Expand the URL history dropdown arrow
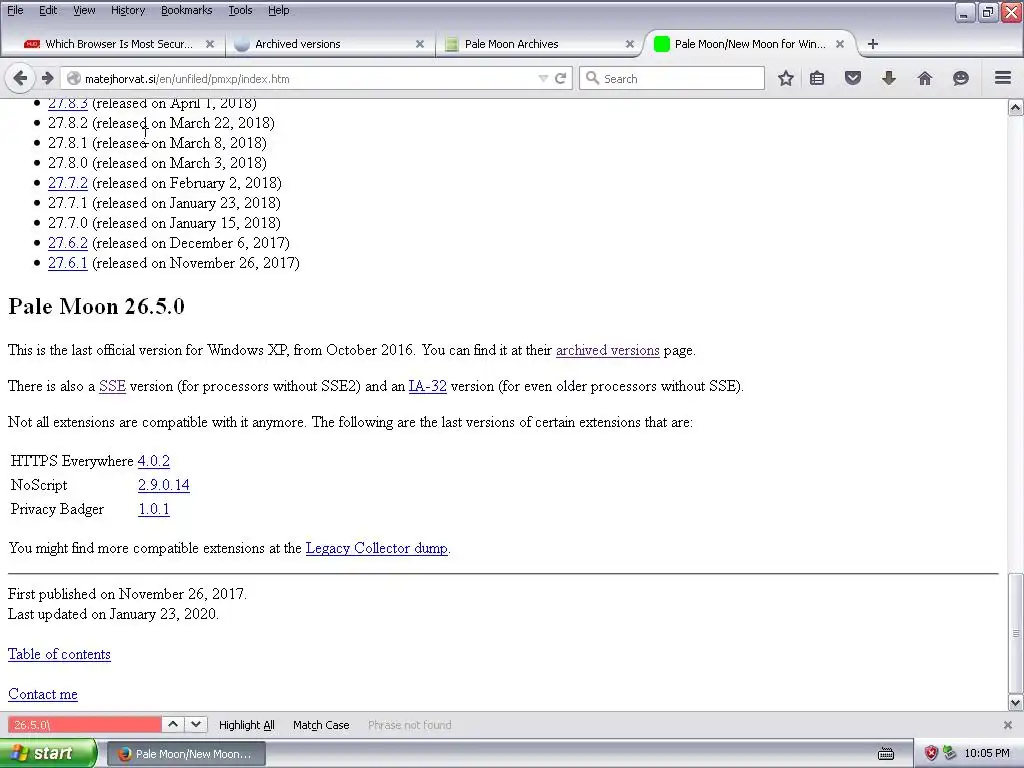The image size is (1024, 768). [543, 78]
